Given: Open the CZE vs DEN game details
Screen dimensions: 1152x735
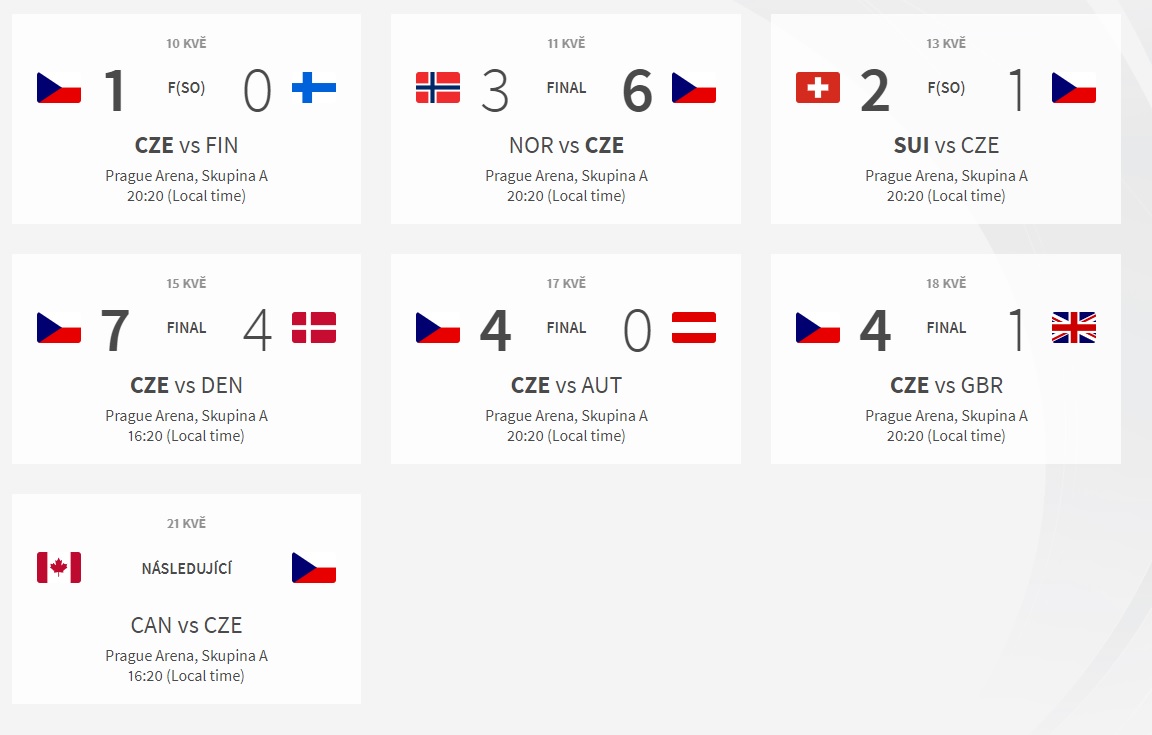Looking at the screenshot, I should [187, 385].
